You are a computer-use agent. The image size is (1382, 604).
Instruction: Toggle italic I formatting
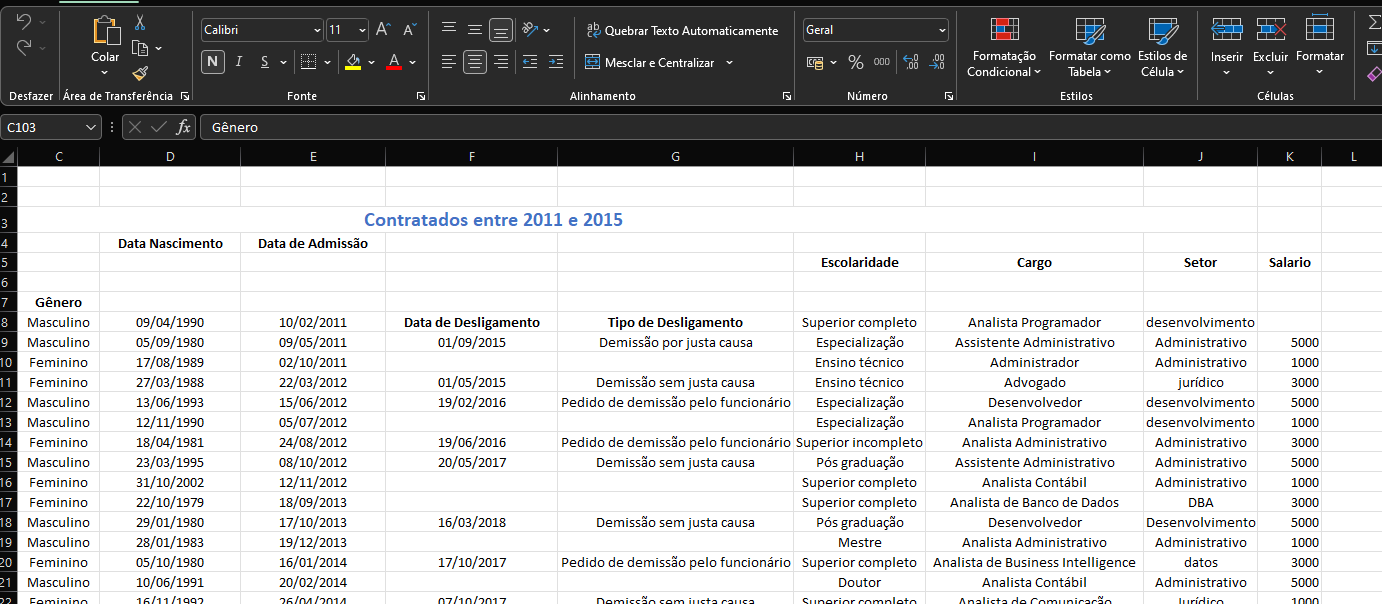pos(239,62)
